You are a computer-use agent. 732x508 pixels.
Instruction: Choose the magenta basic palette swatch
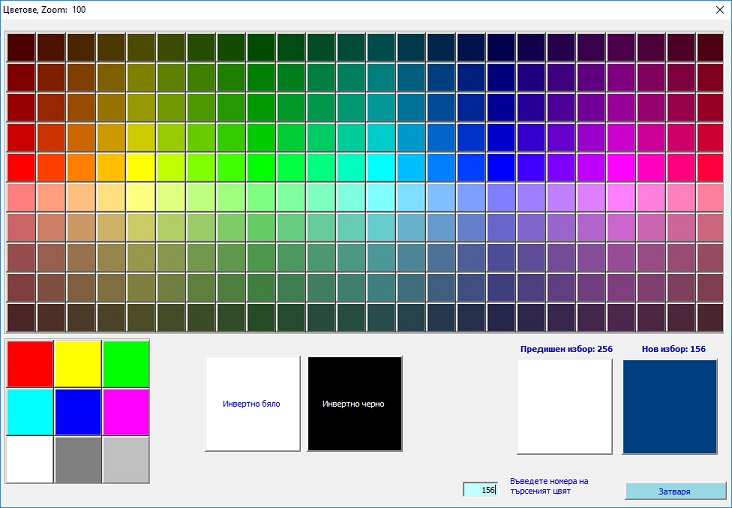[x=126, y=412]
